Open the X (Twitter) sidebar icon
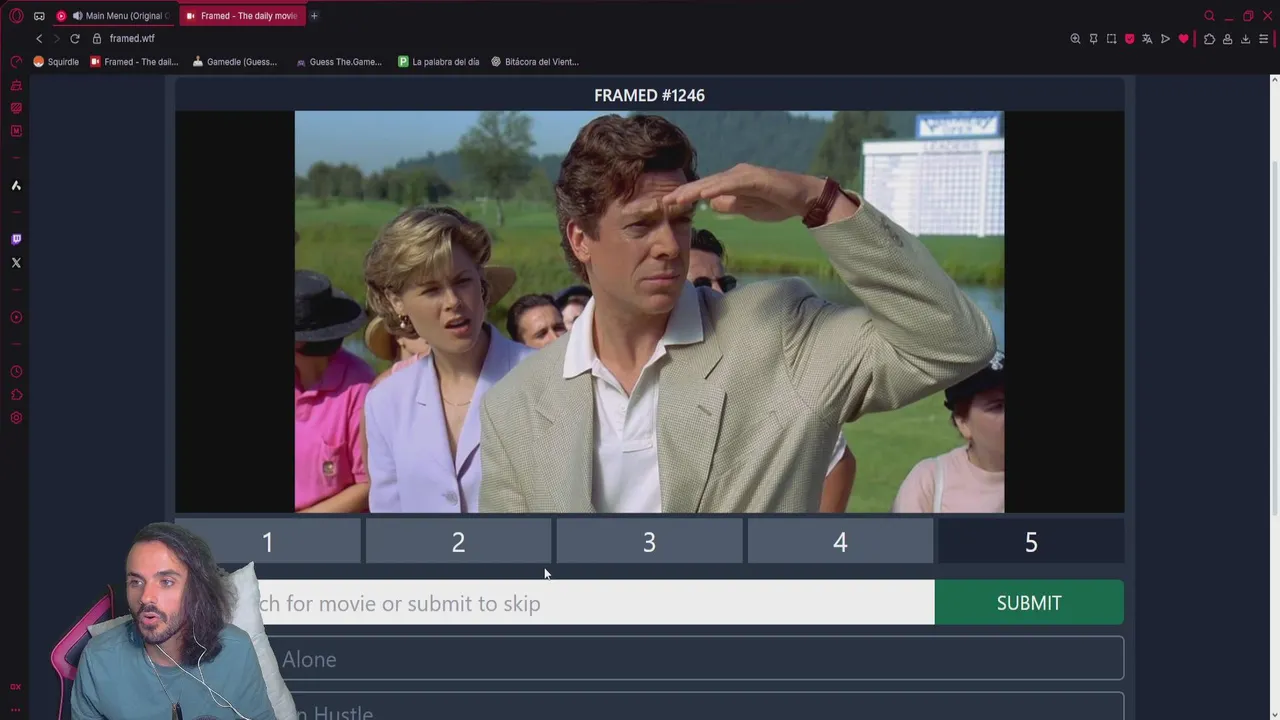This screenshot has width=1280, height=720. [16, 263]
